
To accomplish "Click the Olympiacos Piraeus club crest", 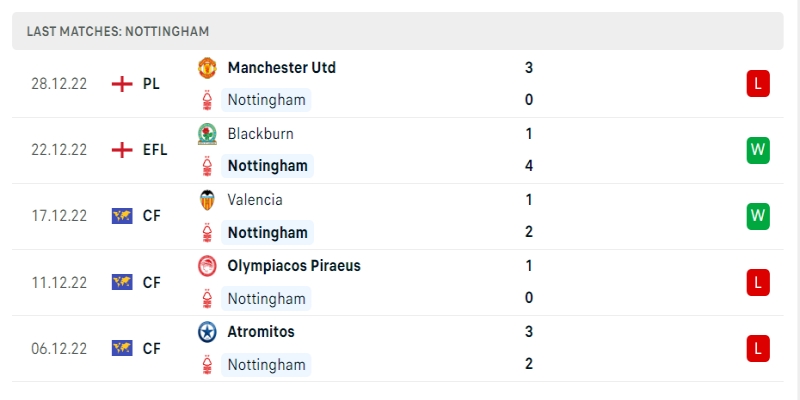I will tap(207, 266).
